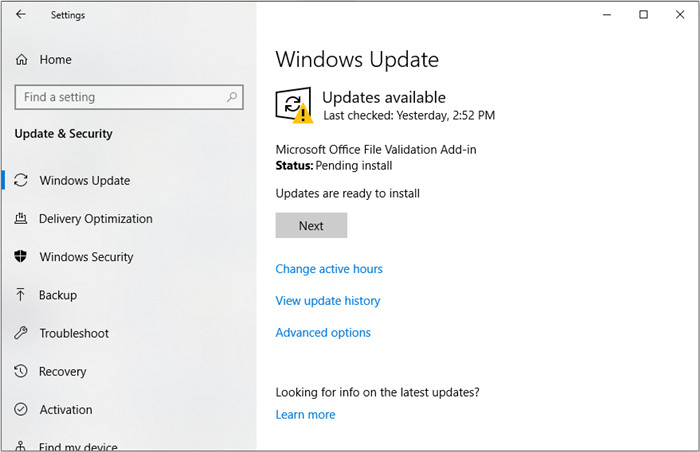700x452 pixels.
Task: Click the Updates available heading
Action: coord(384,97)
